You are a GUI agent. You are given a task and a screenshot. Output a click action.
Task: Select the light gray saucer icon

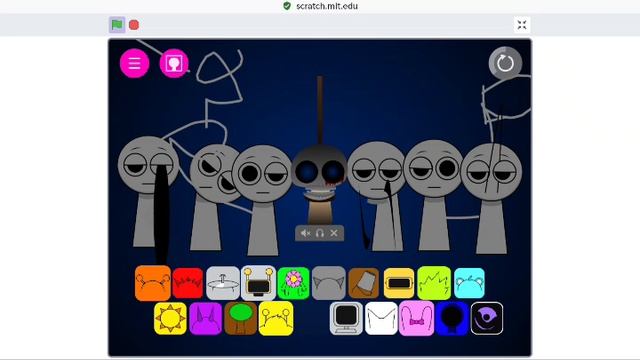click(x=223, y=283)
